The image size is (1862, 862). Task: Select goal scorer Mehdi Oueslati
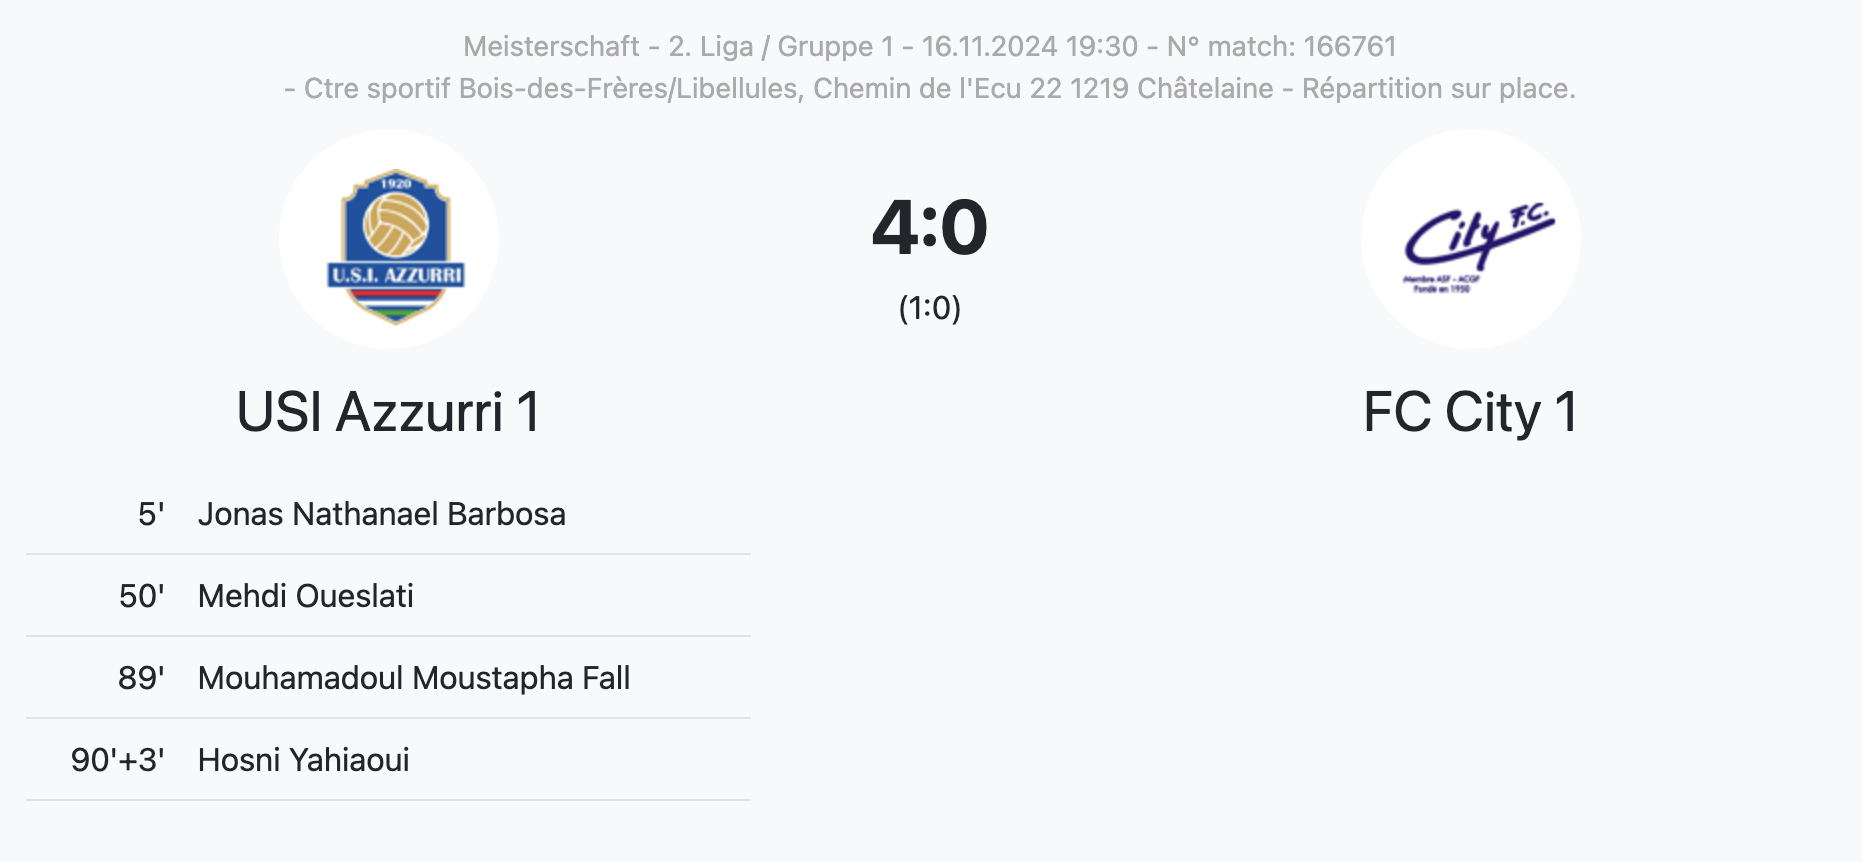pos(306,596)
